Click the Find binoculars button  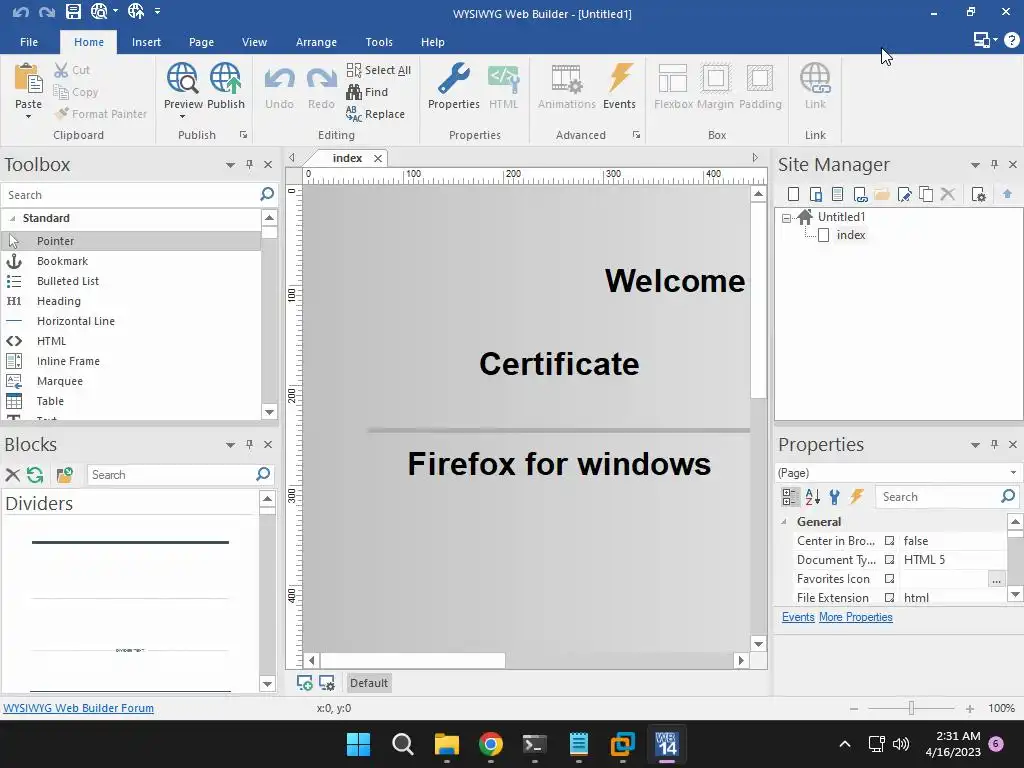367,92
